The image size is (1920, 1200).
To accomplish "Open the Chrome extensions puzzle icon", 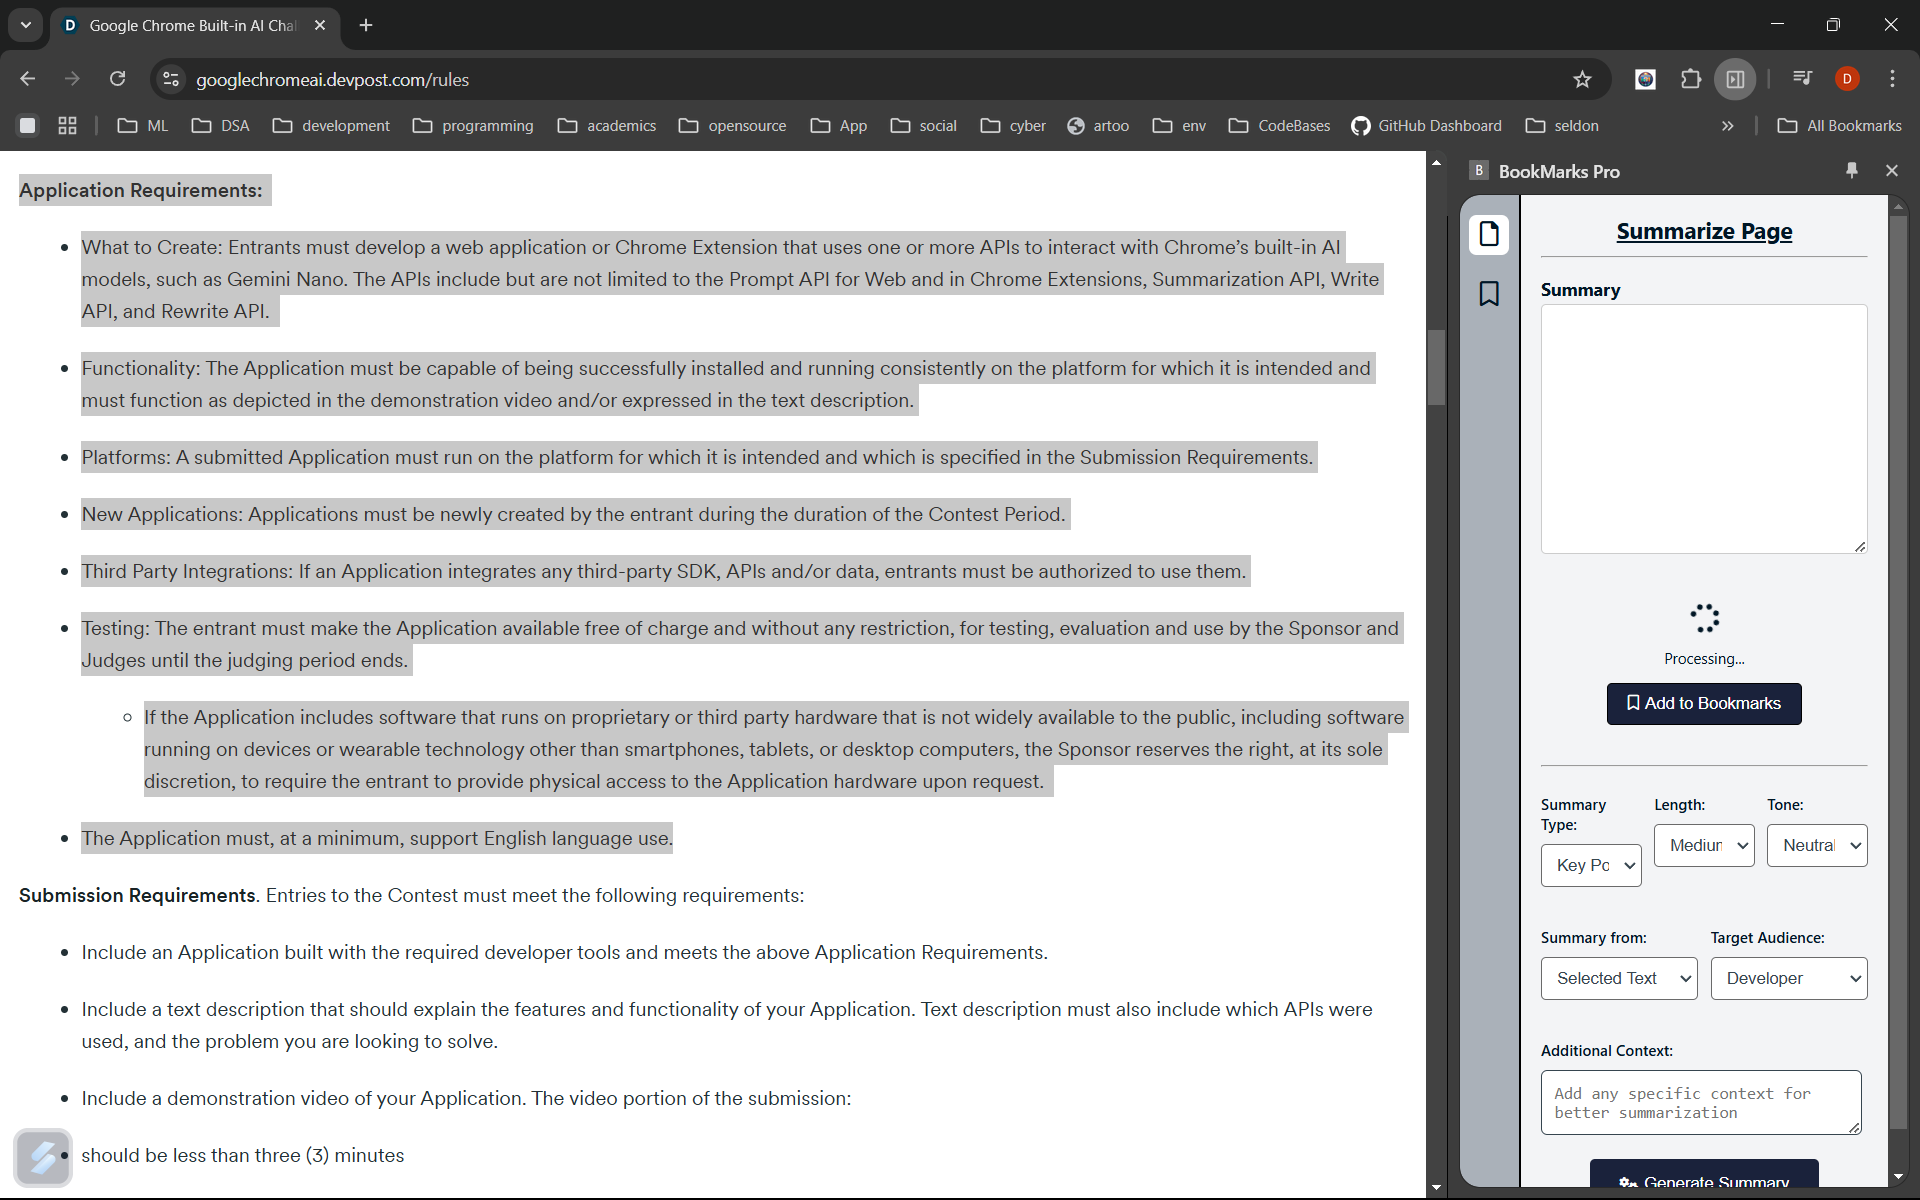I will pos(1690,79).
